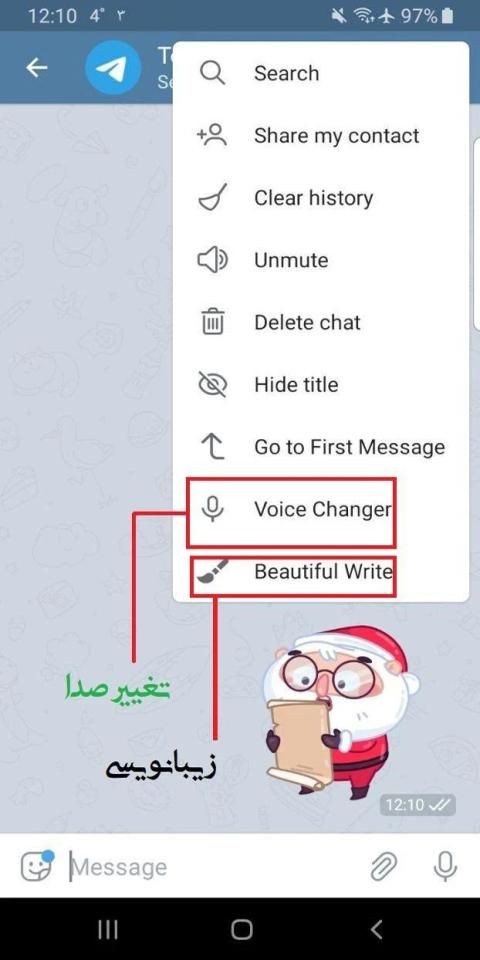The width and height of the screenshot is (480, 960).
Task: Focus the Message input field
Action: click(214, 866)
